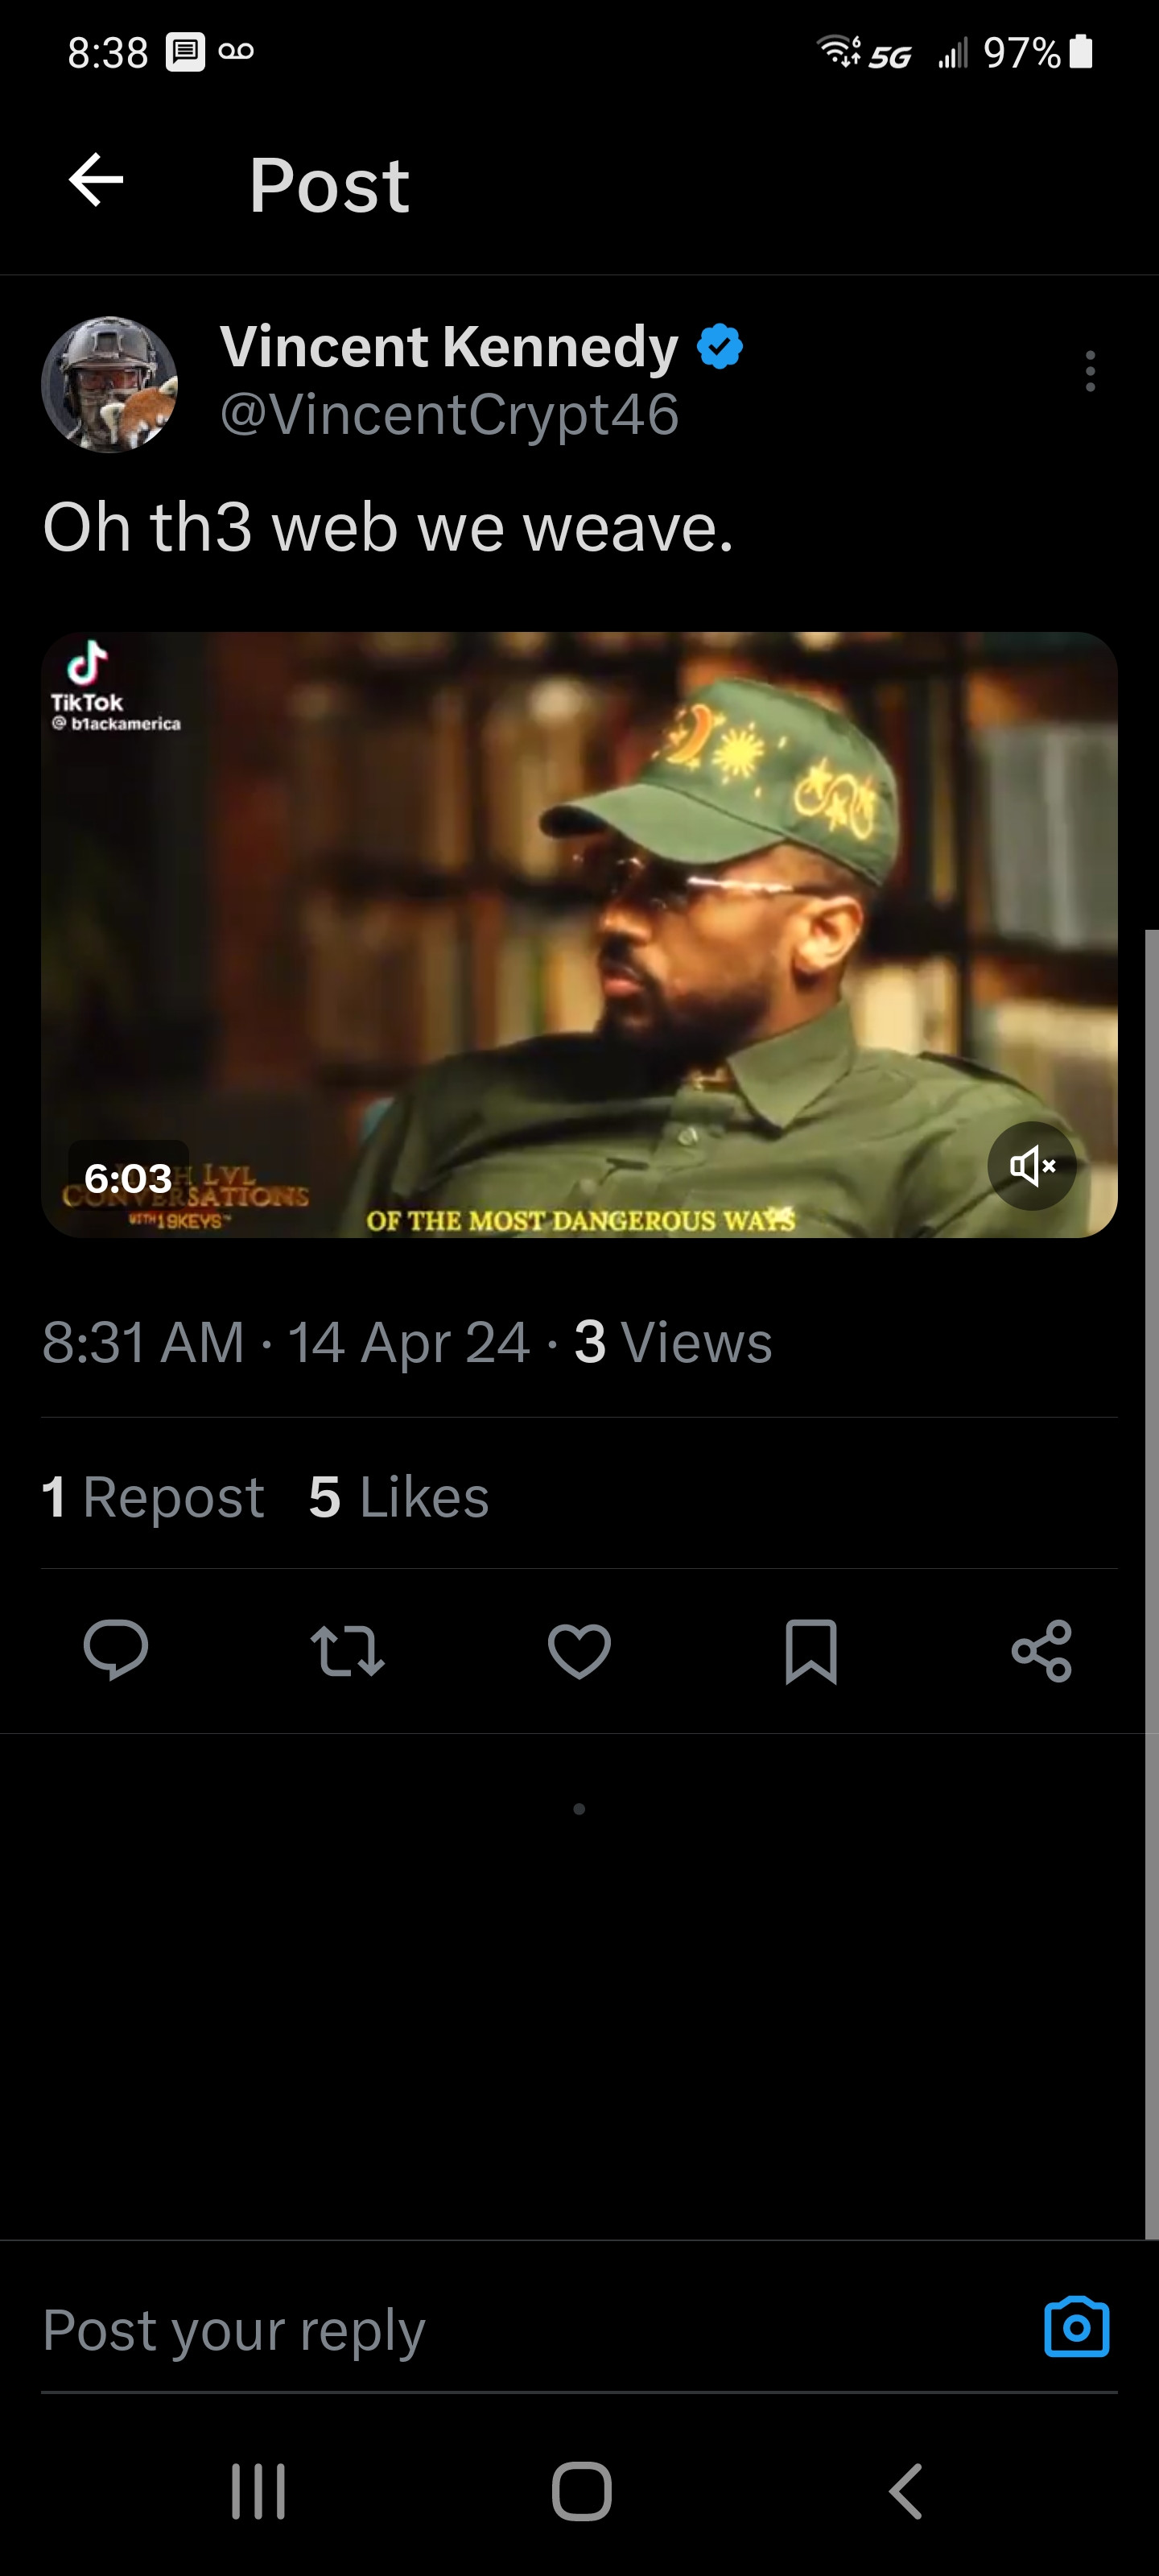
Task: Bookmark this post
Action: pyautogui.click(x=811, y=1650)
